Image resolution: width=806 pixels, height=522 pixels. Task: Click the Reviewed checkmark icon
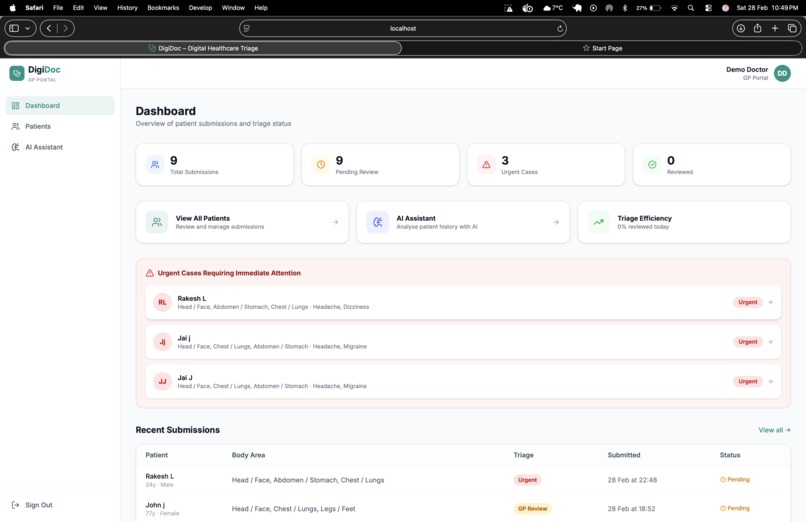(652, 165)
